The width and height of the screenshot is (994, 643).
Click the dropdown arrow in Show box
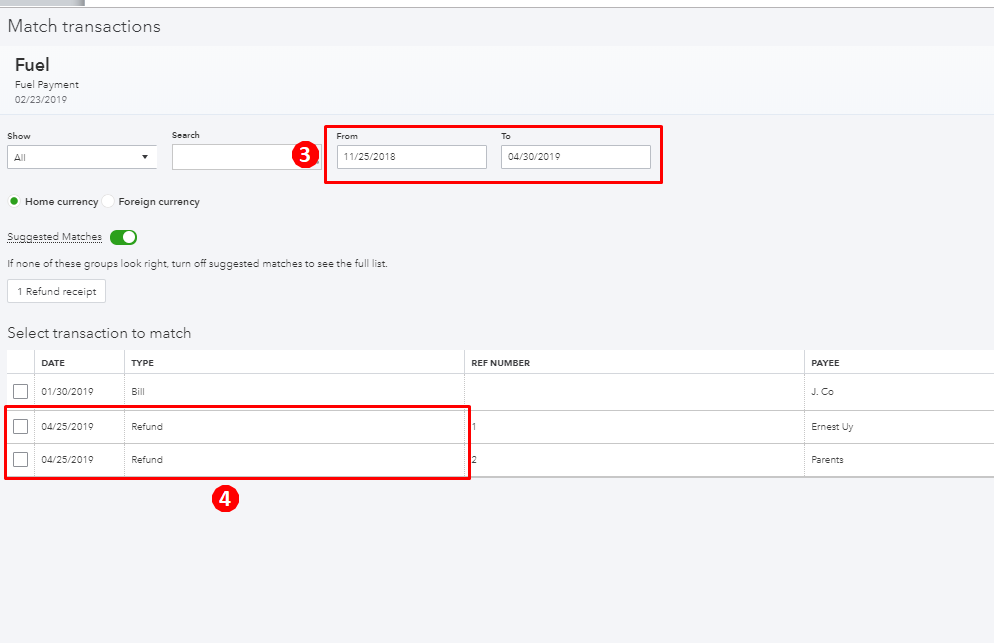tap(145, 157)
